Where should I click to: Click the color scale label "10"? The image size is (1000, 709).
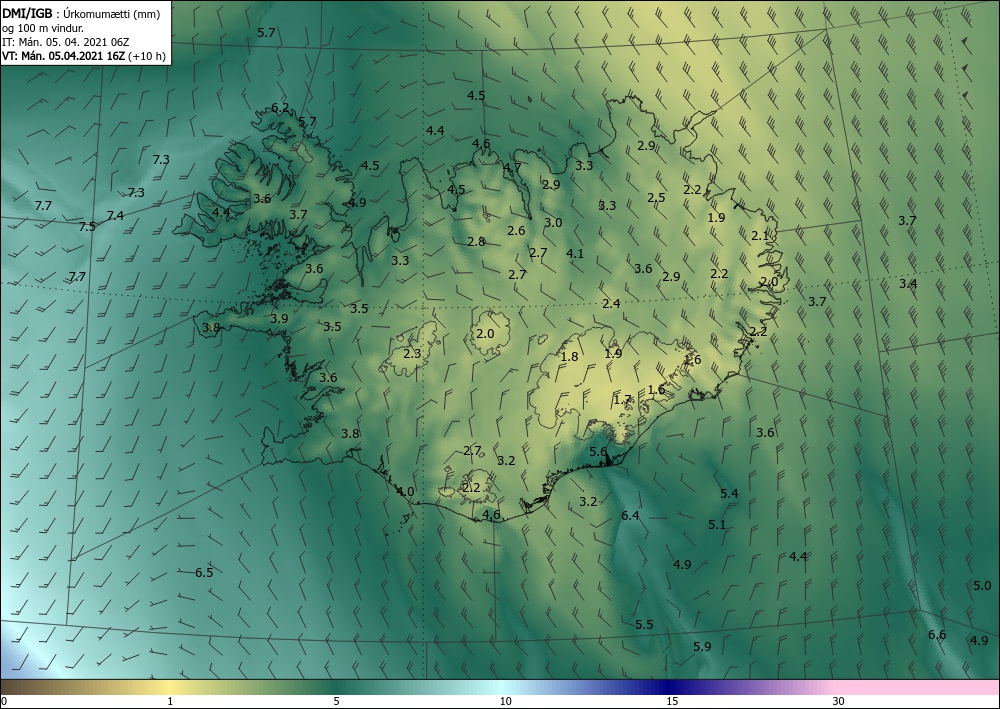point(505,702)
